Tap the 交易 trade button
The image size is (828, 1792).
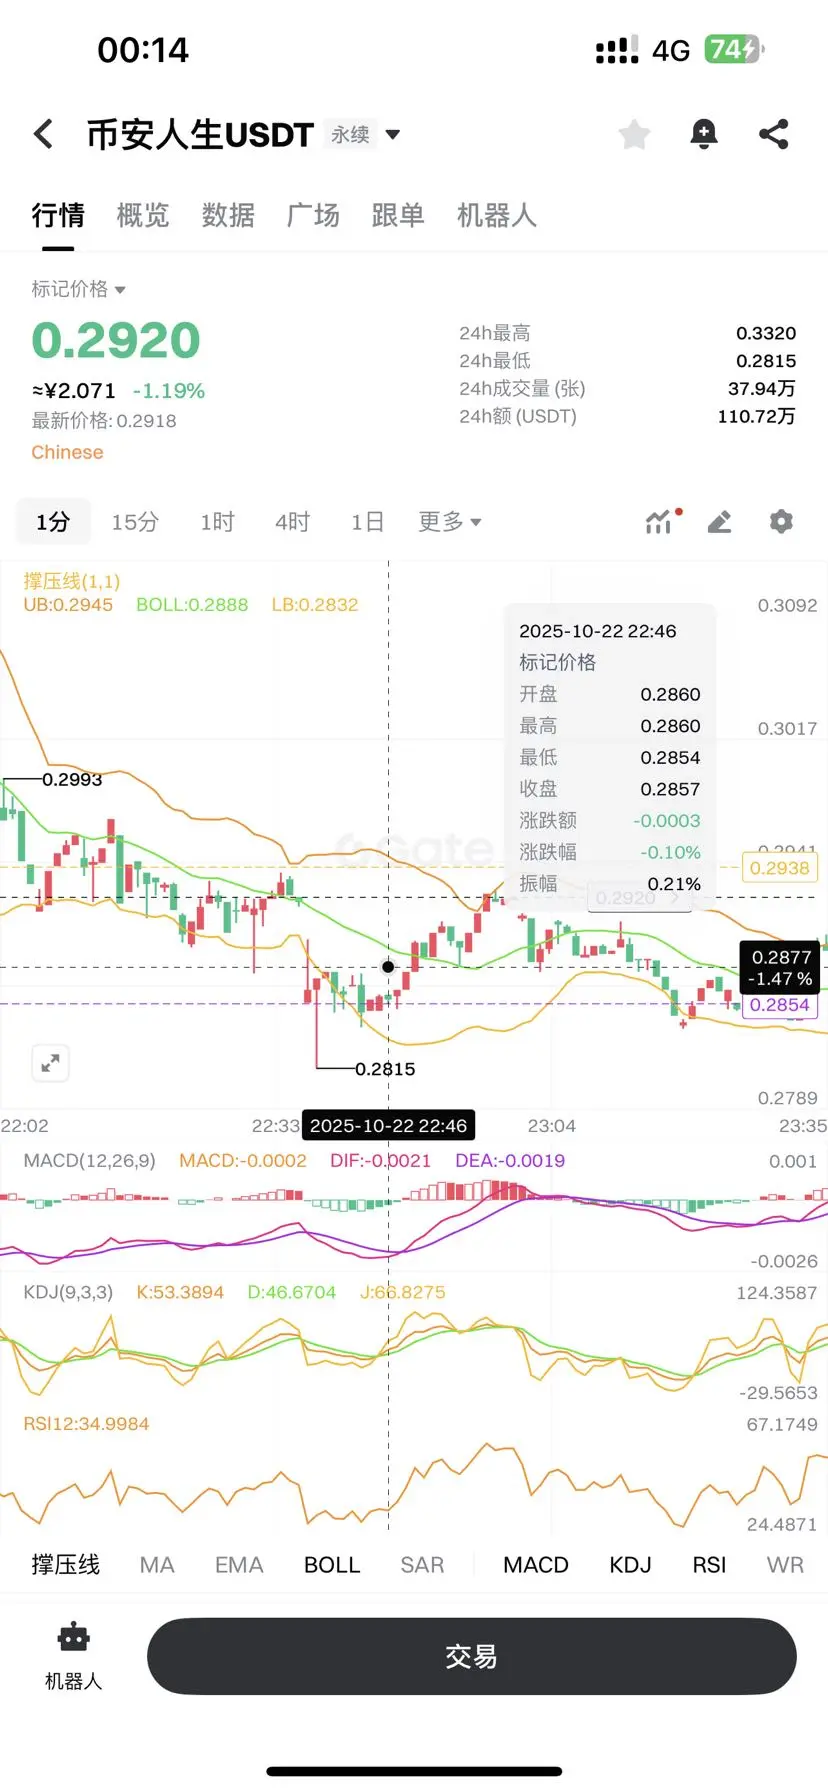coord(471,1656)
